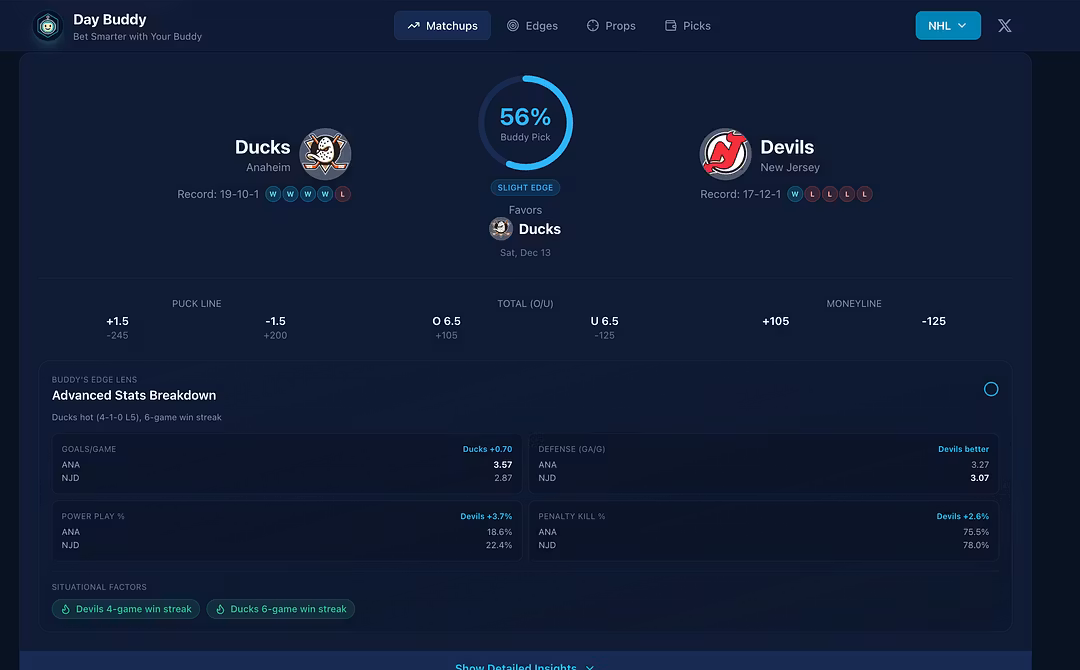Click the Anaheim Ducks team logo
This screenshot has height=670, width=1080.
325,153
